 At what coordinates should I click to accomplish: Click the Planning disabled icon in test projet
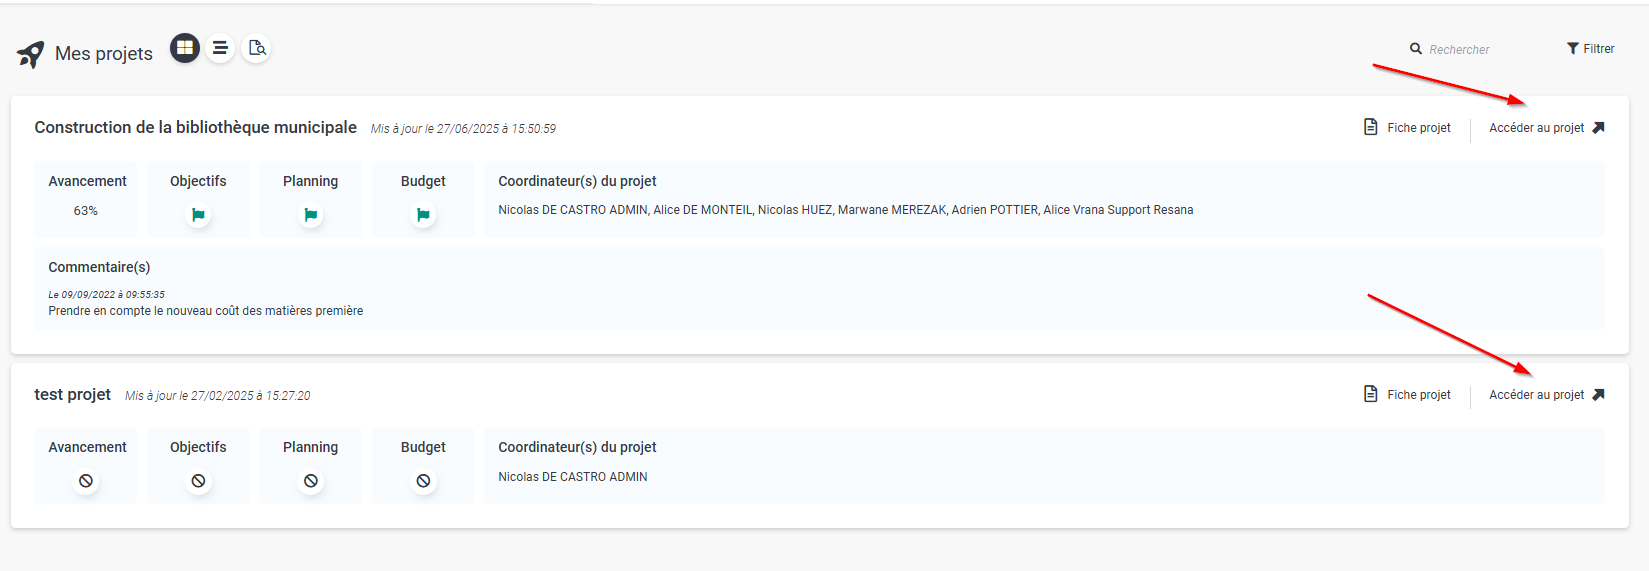311,481
